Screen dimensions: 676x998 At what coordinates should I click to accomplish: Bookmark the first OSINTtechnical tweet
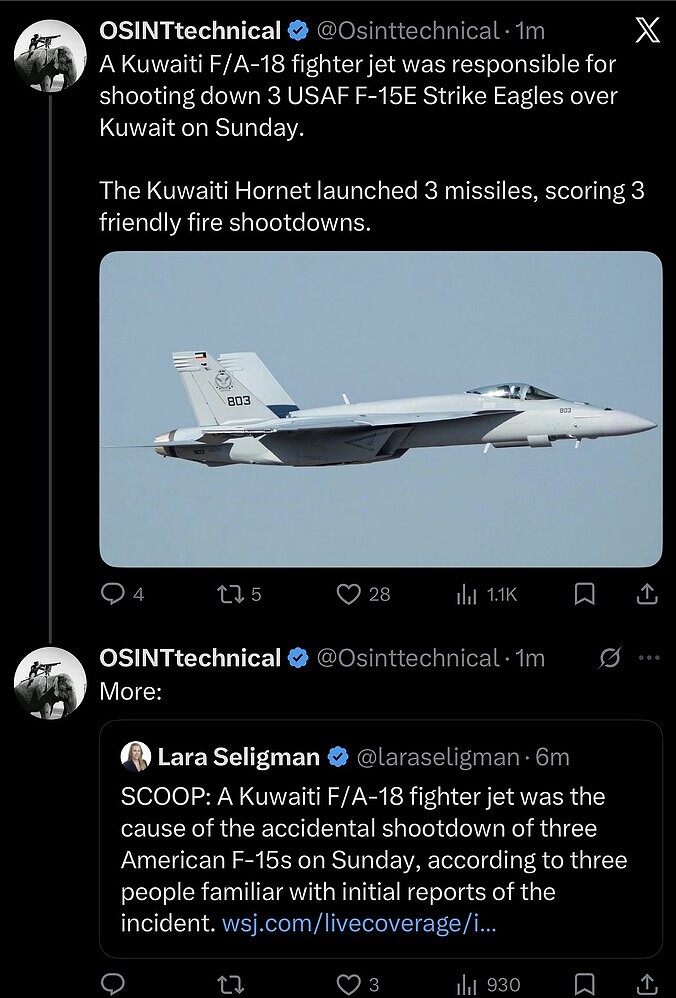click(x=585, y=594)
